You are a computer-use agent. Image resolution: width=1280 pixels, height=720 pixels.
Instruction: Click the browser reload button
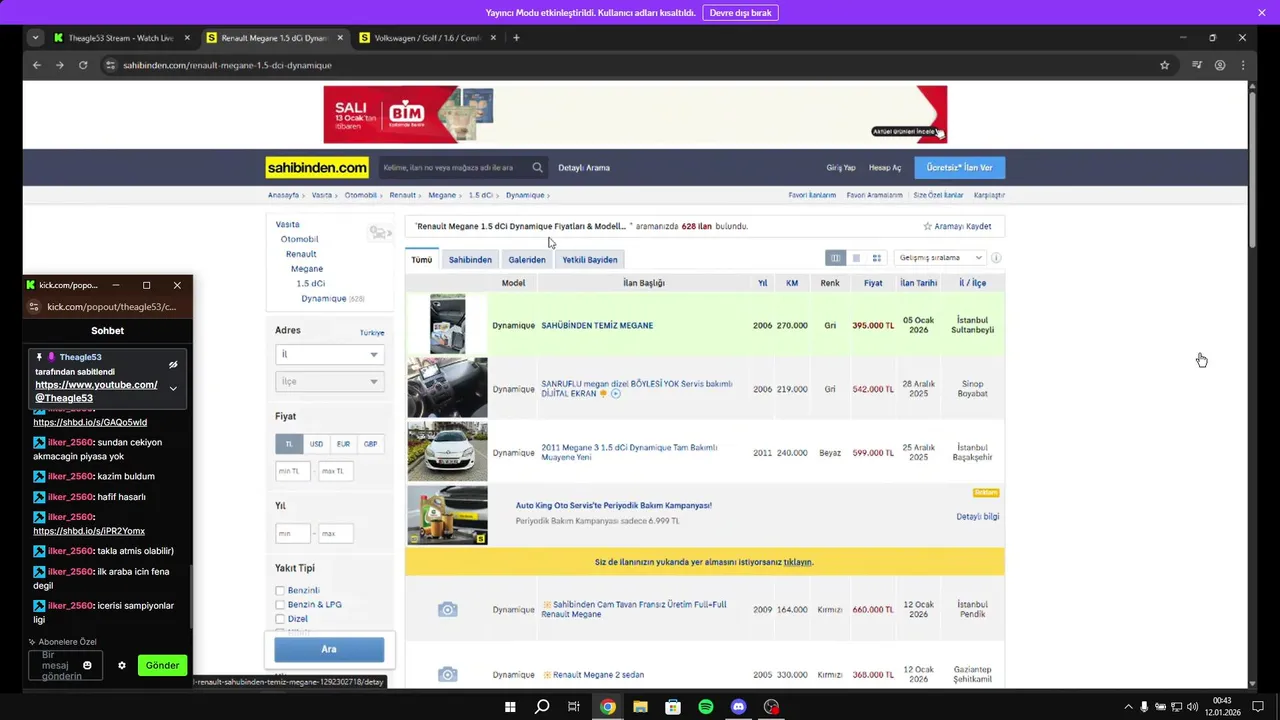tap(83, 65)
